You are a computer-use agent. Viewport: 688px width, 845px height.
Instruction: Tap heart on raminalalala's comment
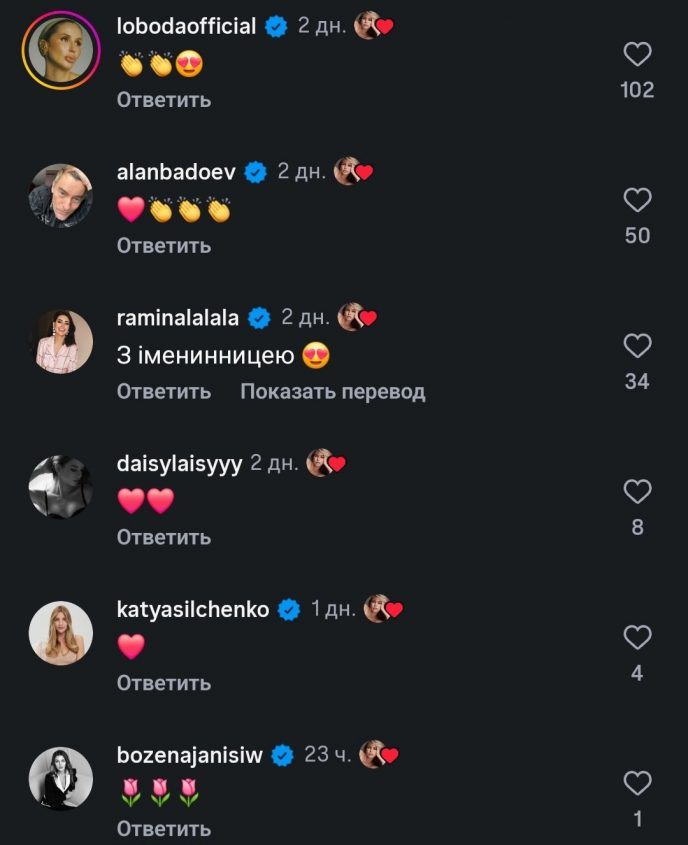click(x=637, y=347)
